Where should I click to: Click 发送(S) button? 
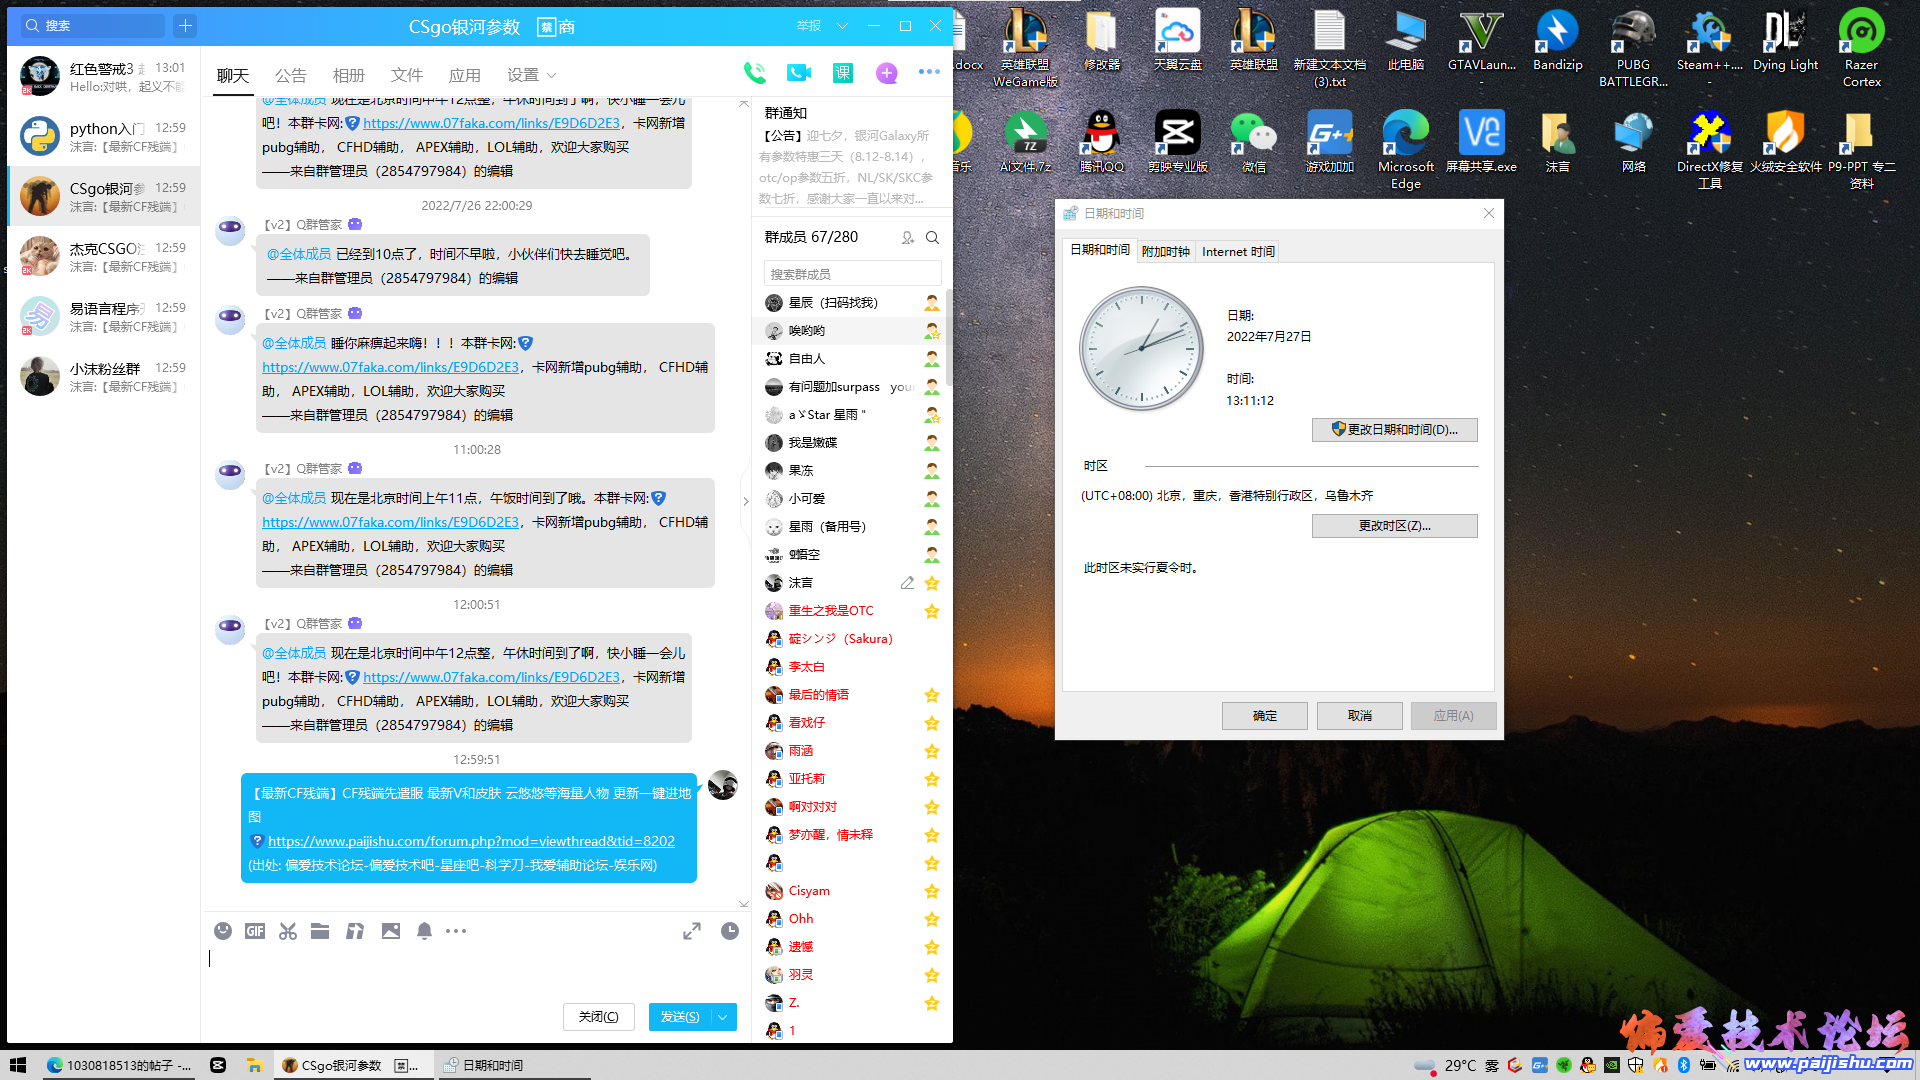[x=679, y=1017]
